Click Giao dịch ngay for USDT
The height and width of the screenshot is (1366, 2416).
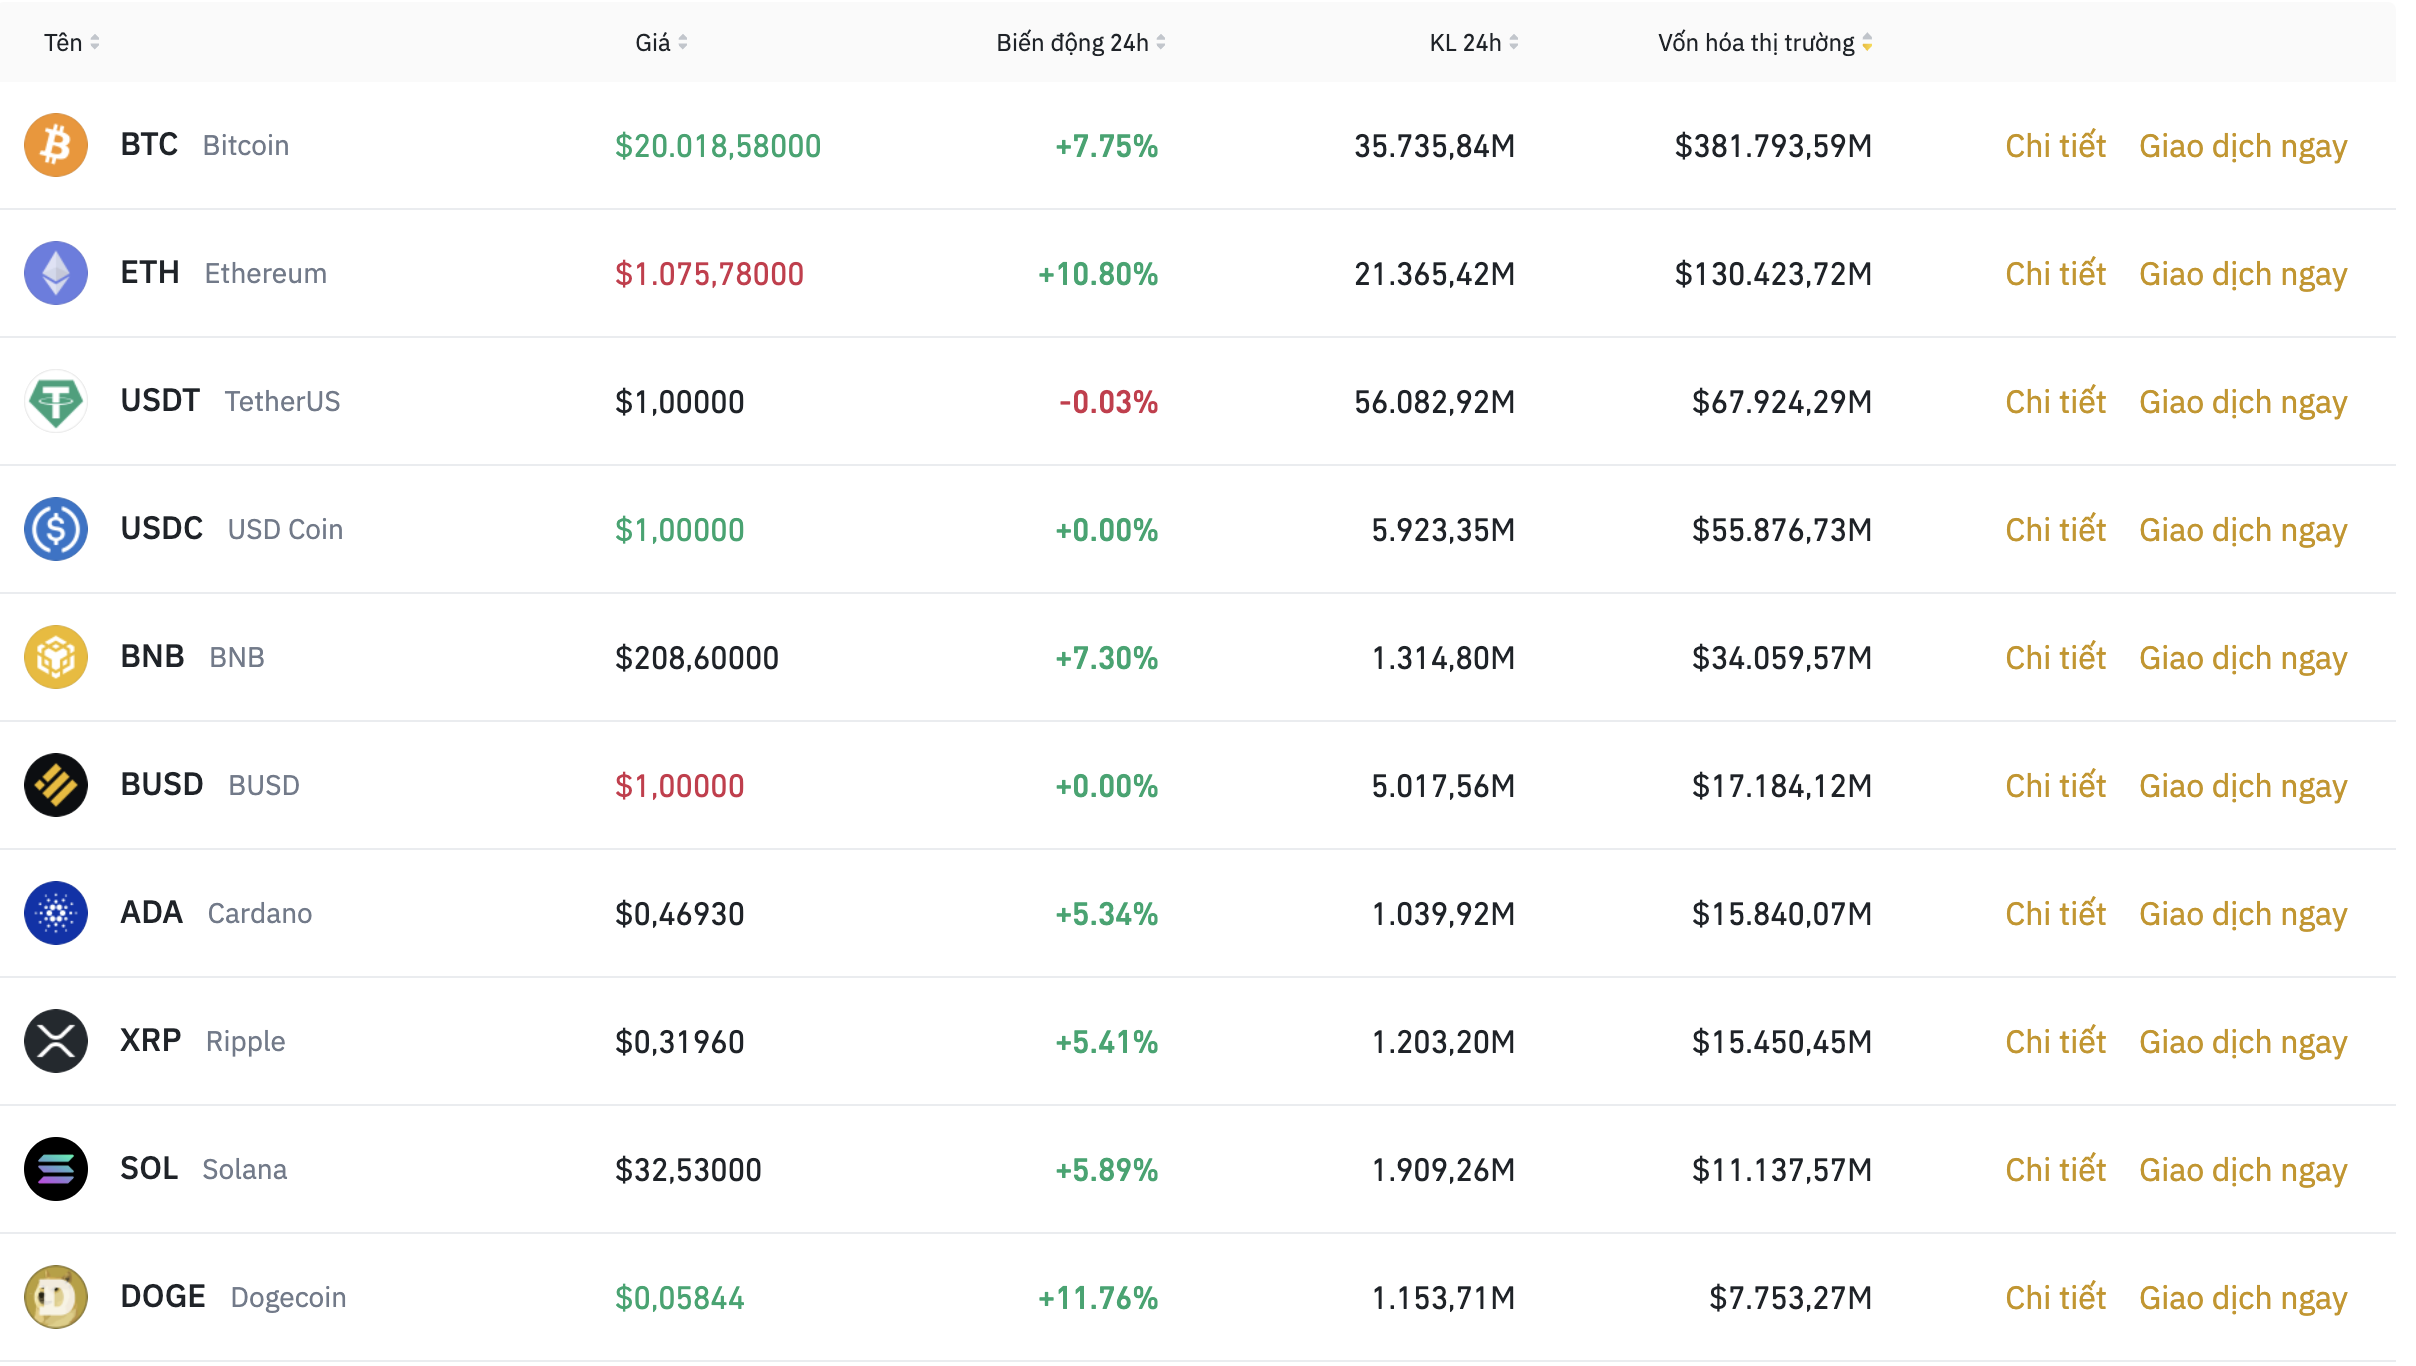[x=2243, y=403]
